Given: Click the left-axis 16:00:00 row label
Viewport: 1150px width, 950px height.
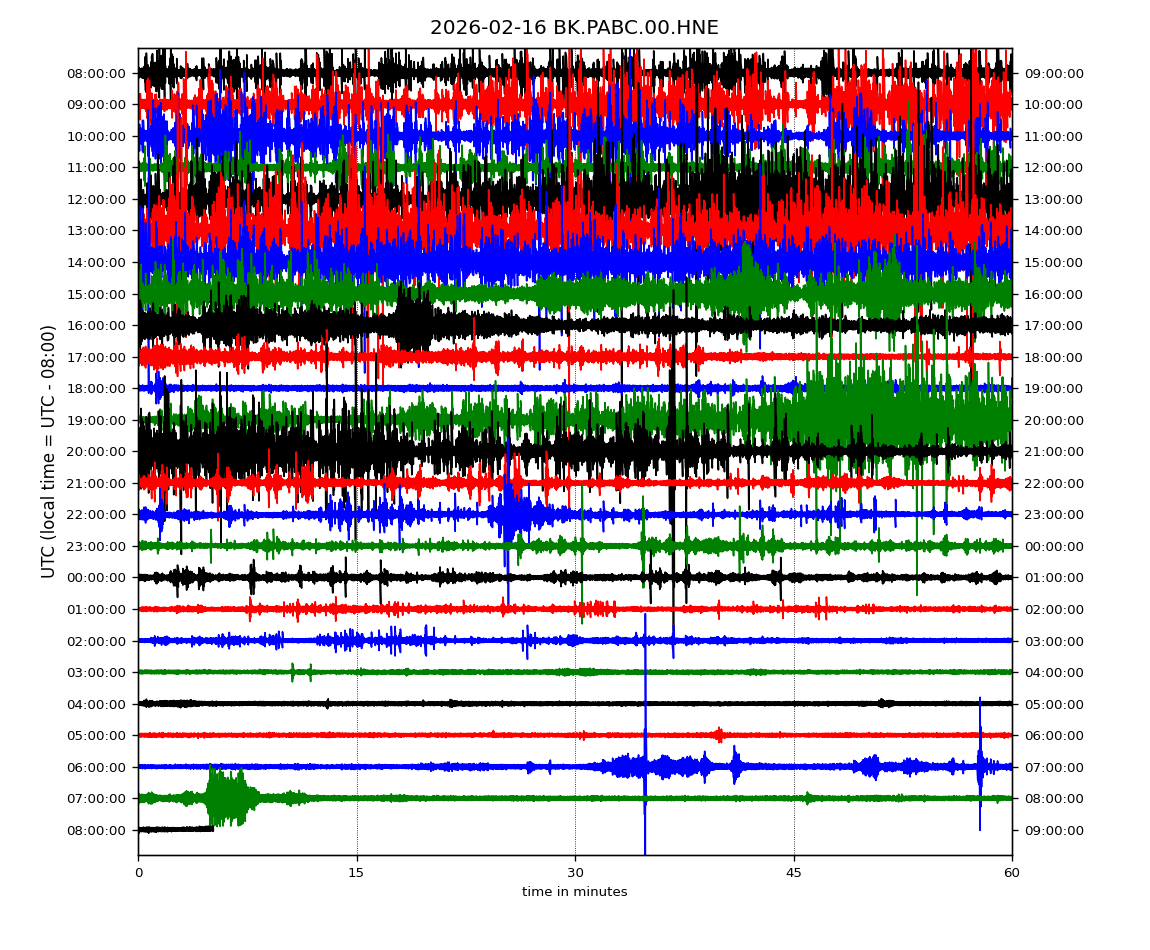Looking at the screenshot, I should click(97, 325).
